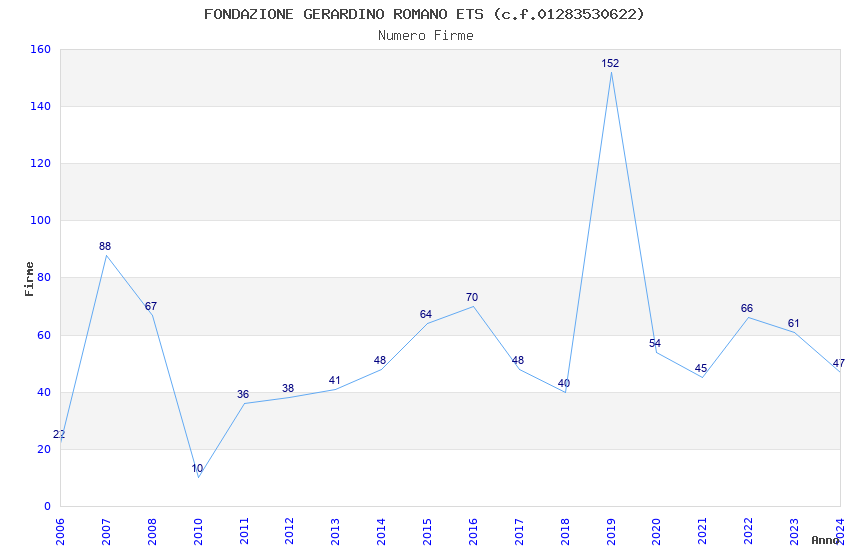The image size is (850, 550).
Task: Click the data label 45 for 2021
Action: 701,369
